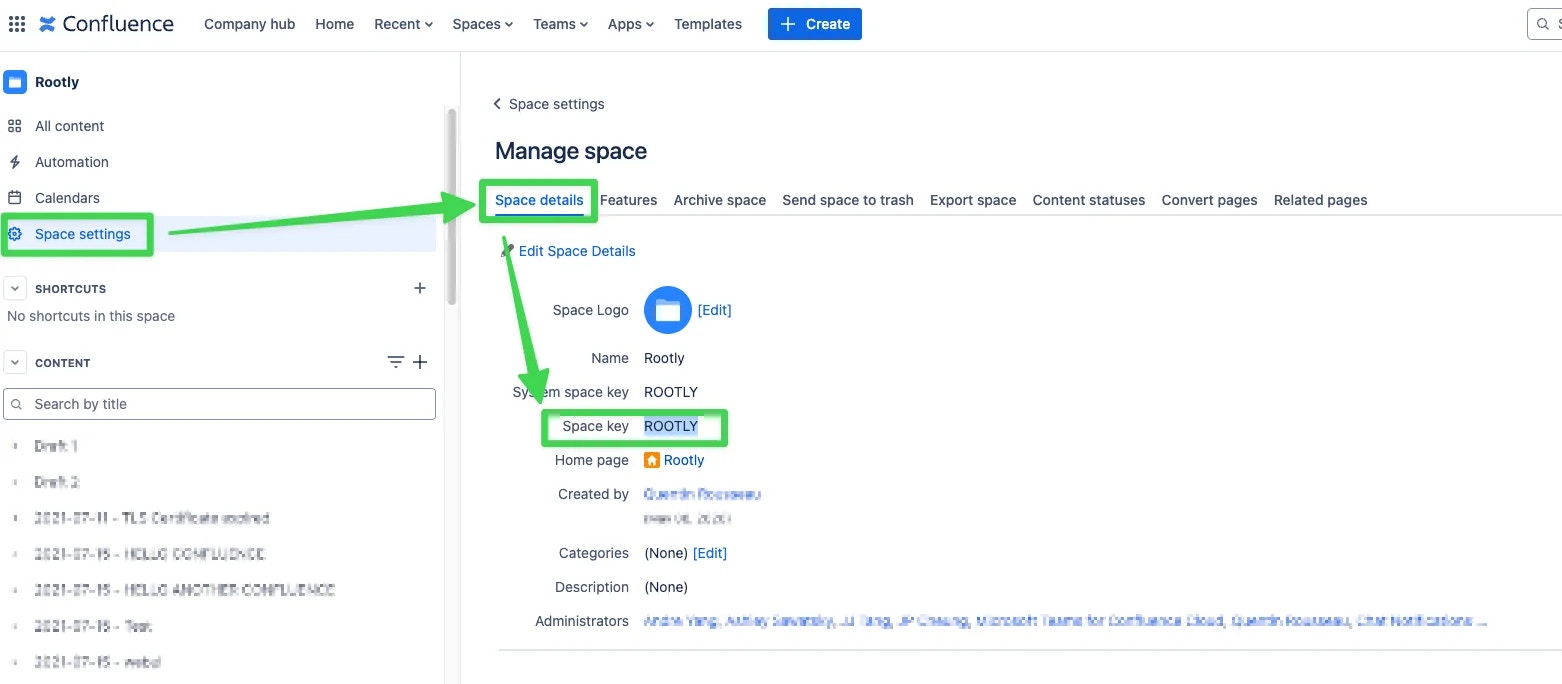This screenshot has width=1562, height=684.
Task: Click the sidebar vertical scrollbar
Action: (x=451, y=205)
